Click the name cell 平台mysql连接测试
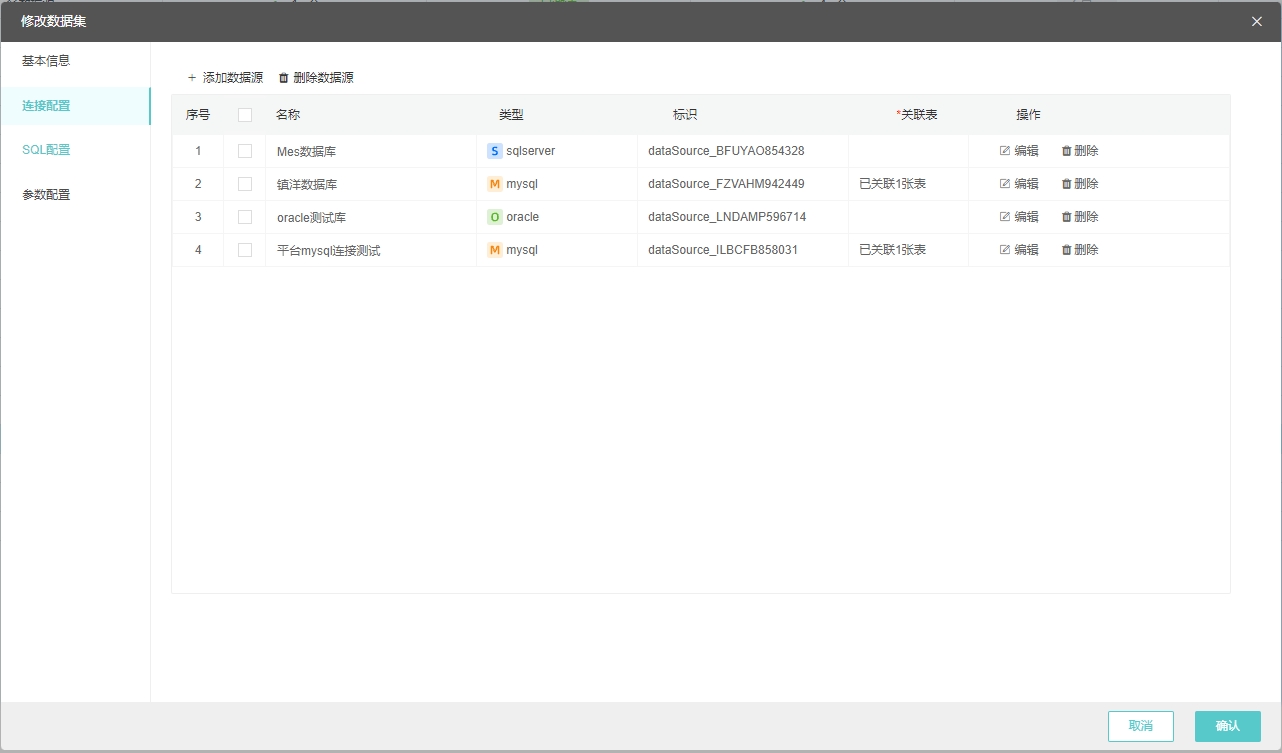 point(329,251)
